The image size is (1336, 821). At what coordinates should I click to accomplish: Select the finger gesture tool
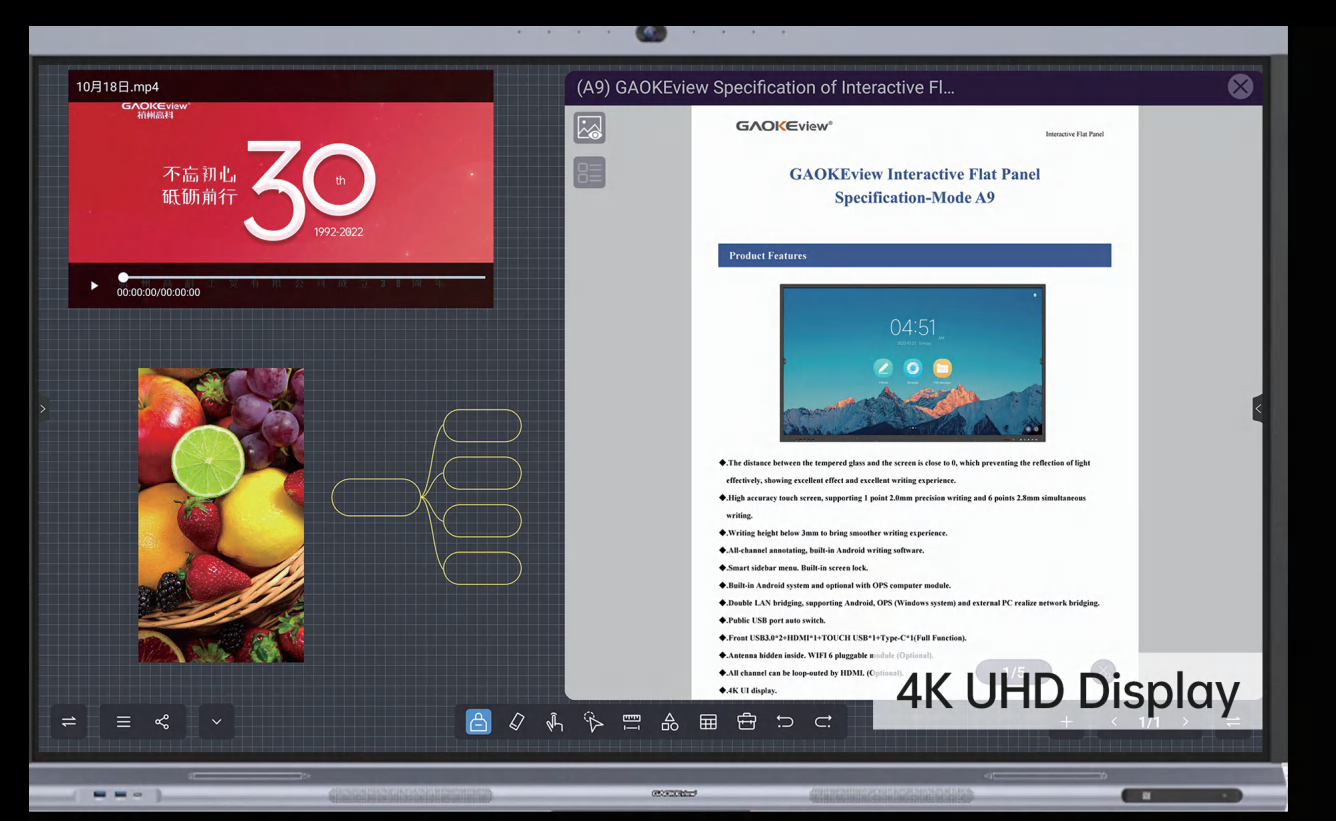click(555, 721)
